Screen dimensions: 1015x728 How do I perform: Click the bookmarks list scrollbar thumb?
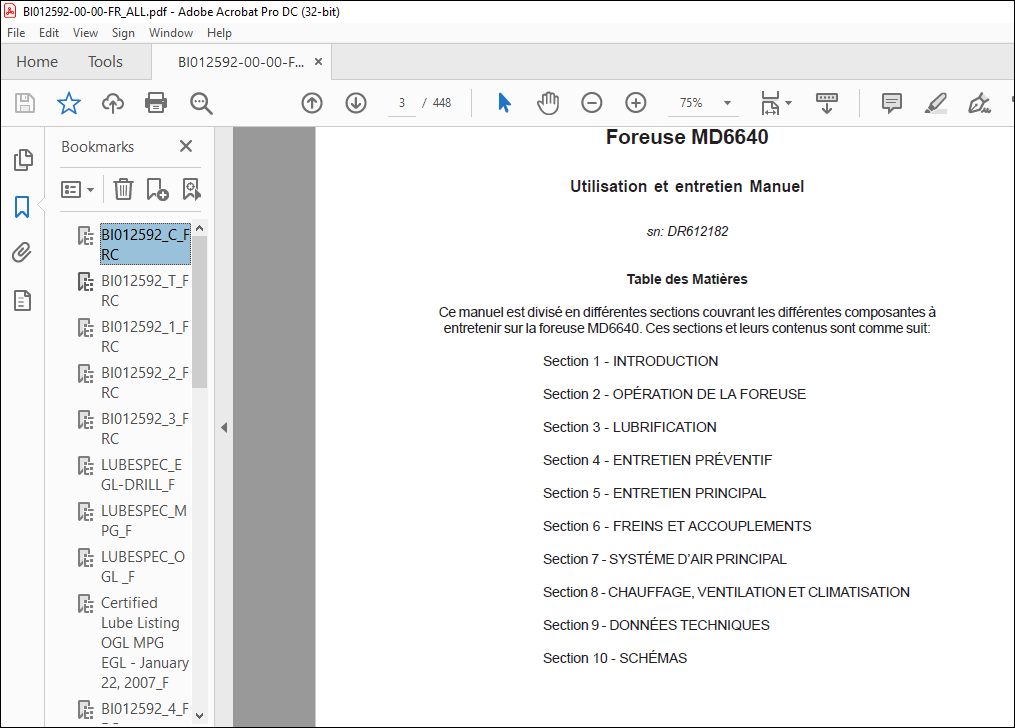pos(199,312)
